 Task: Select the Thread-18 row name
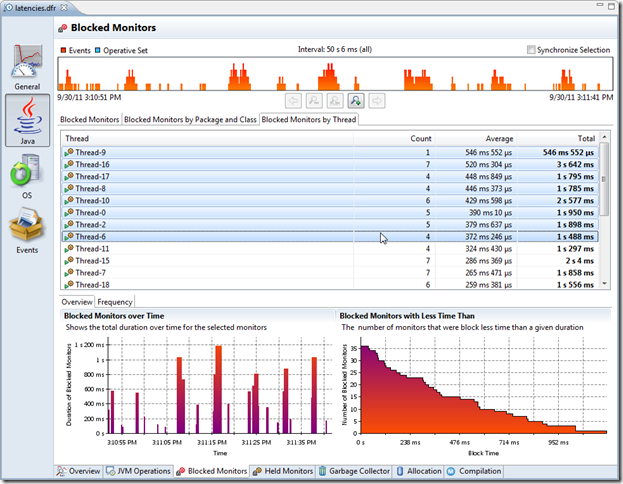click(x=92, y=285)
